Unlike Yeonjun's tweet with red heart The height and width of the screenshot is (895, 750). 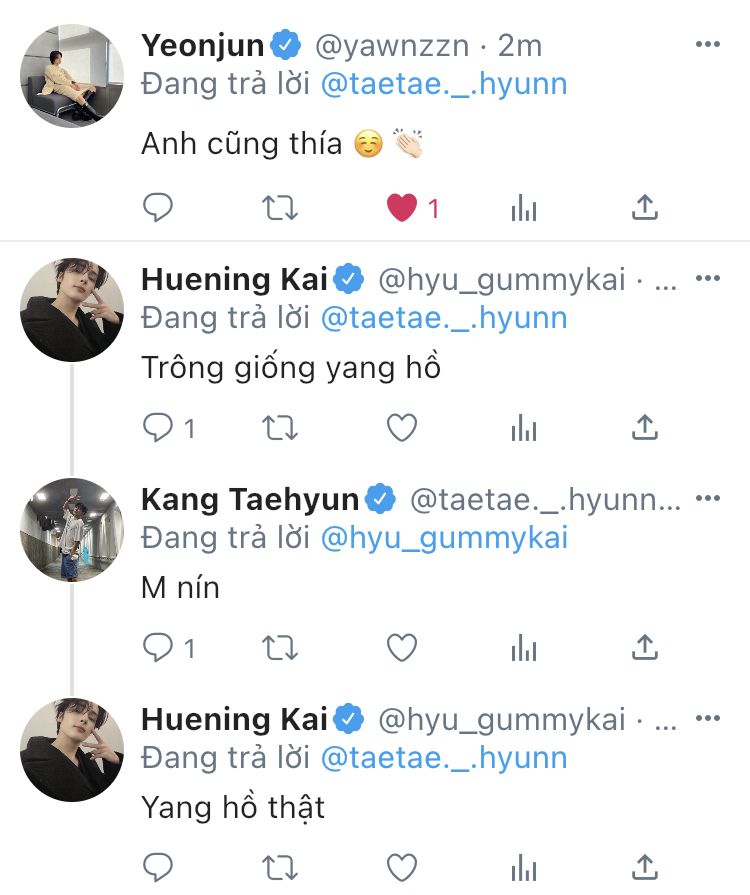[x=402, y=208]
